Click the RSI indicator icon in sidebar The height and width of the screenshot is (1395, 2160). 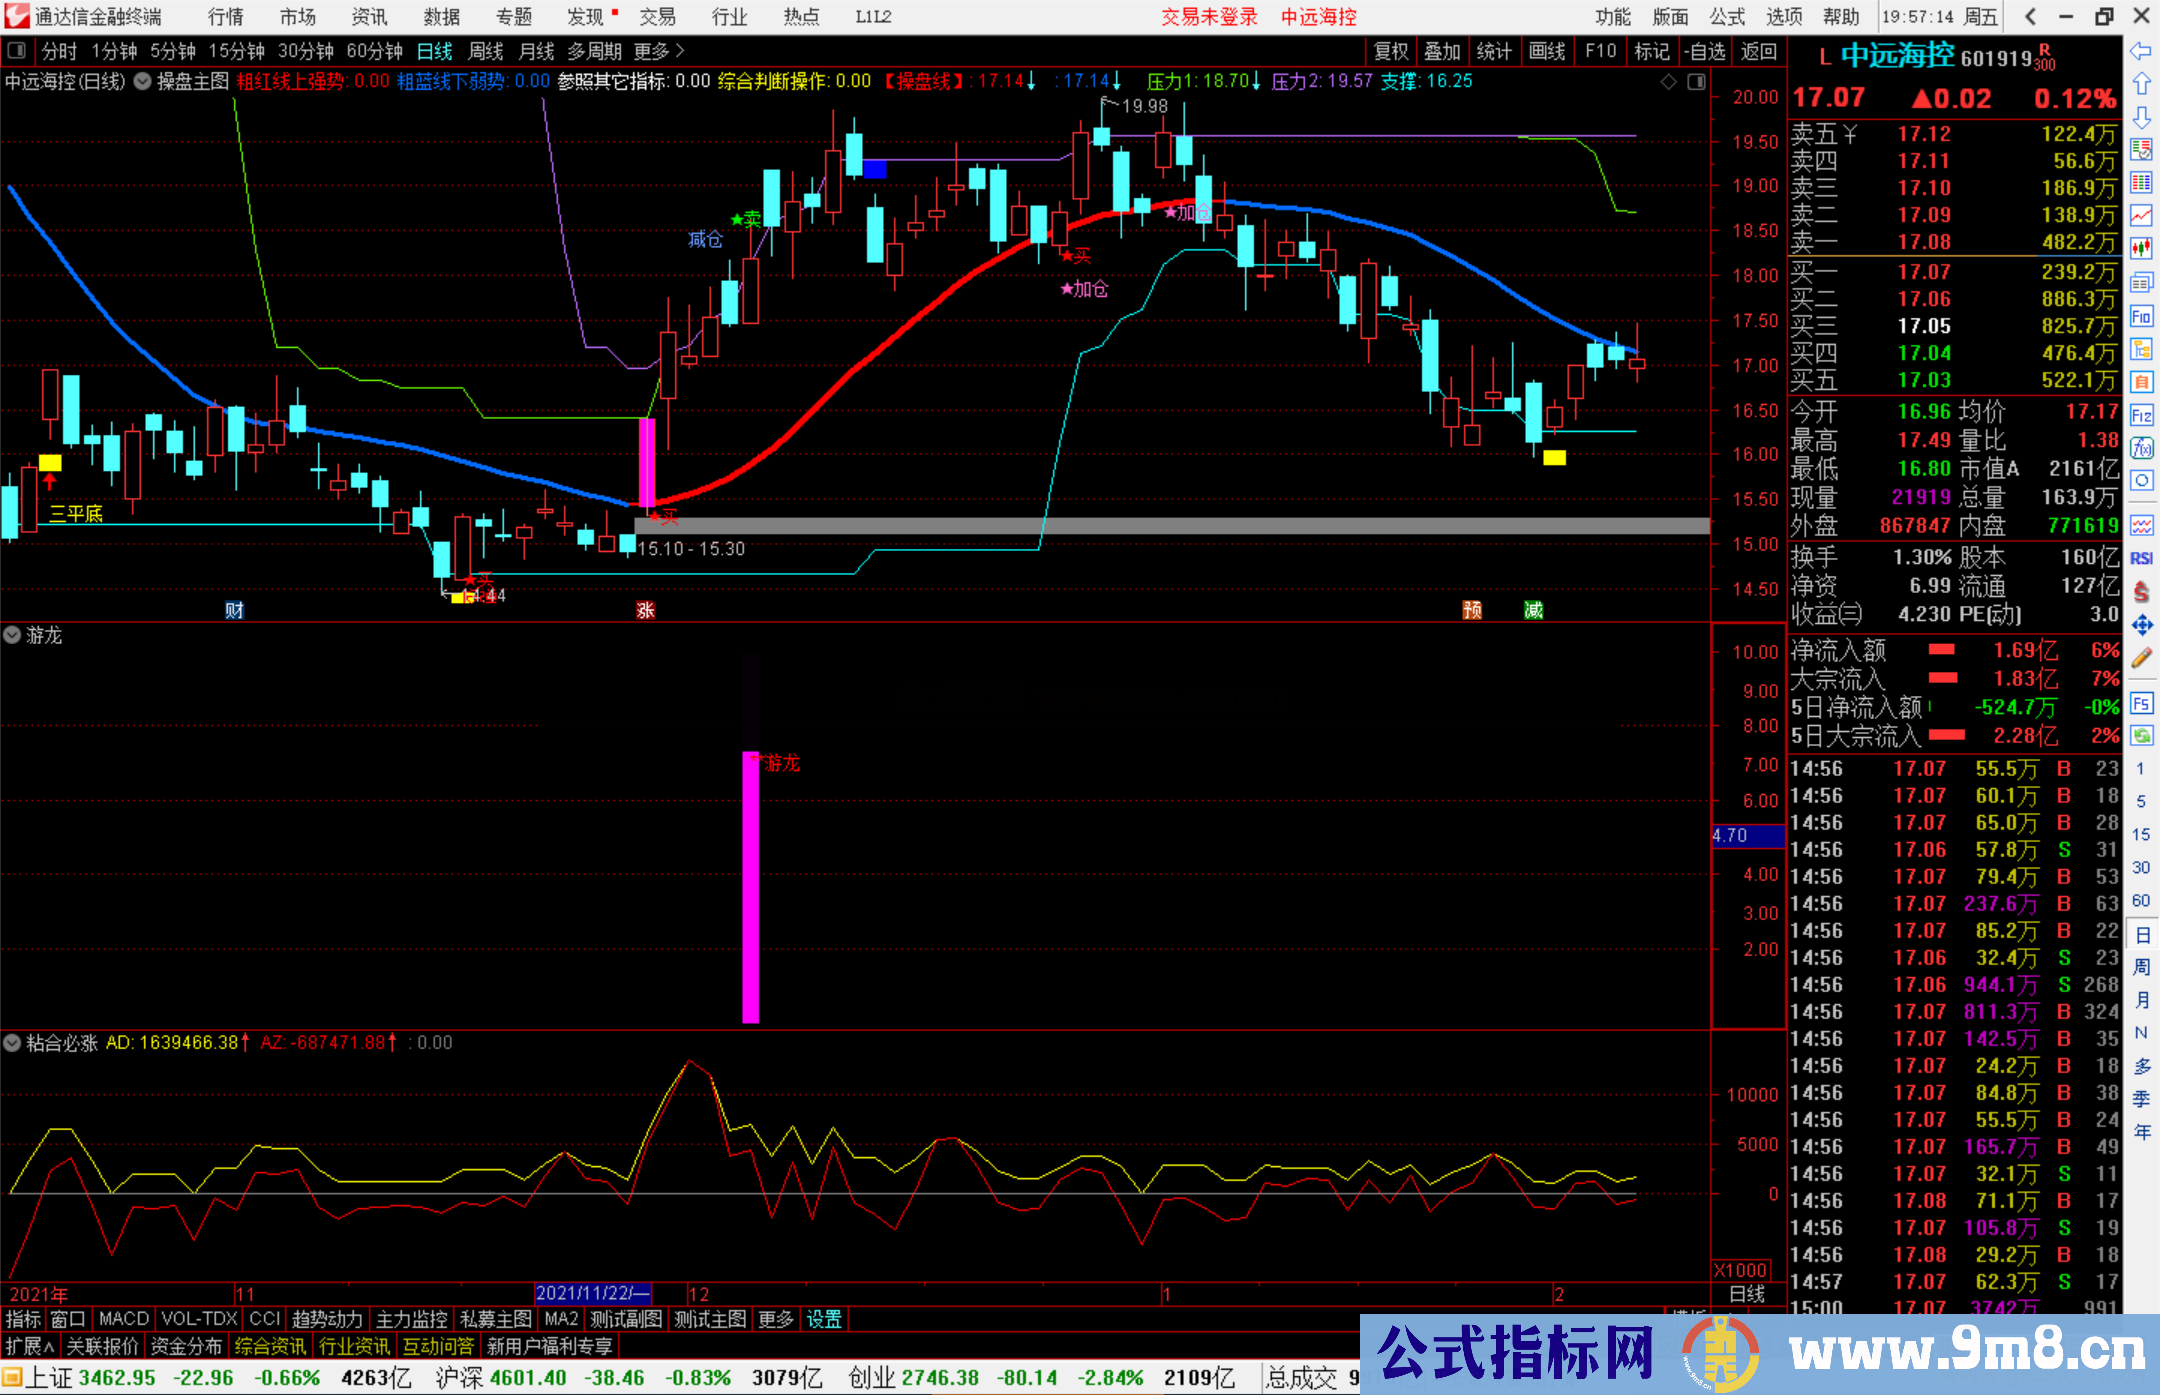(x=2141, y=558)
